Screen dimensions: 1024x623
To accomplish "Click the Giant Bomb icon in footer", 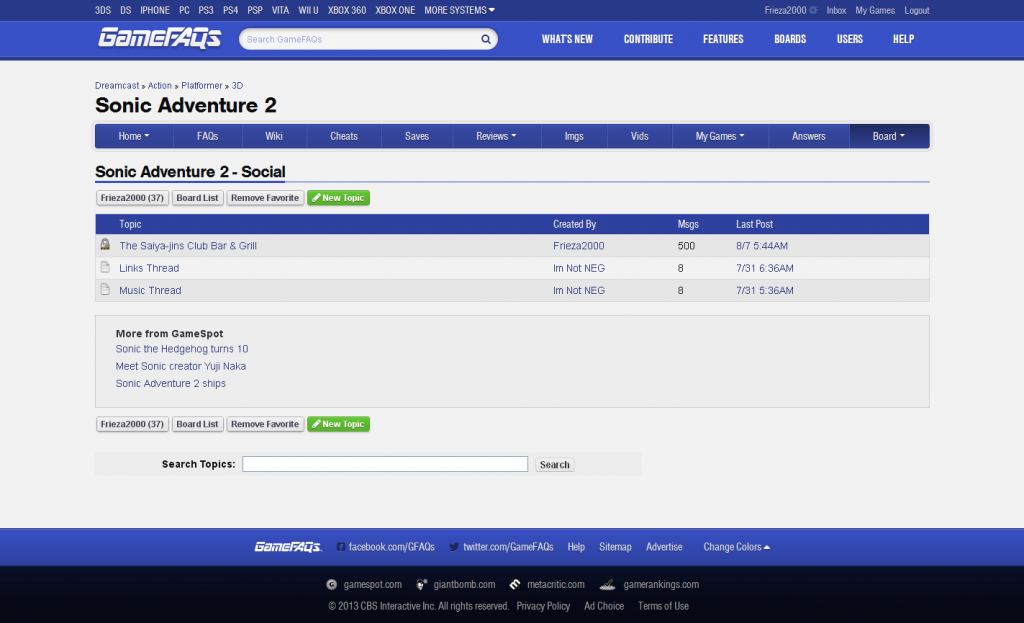I will click(422, 584).
